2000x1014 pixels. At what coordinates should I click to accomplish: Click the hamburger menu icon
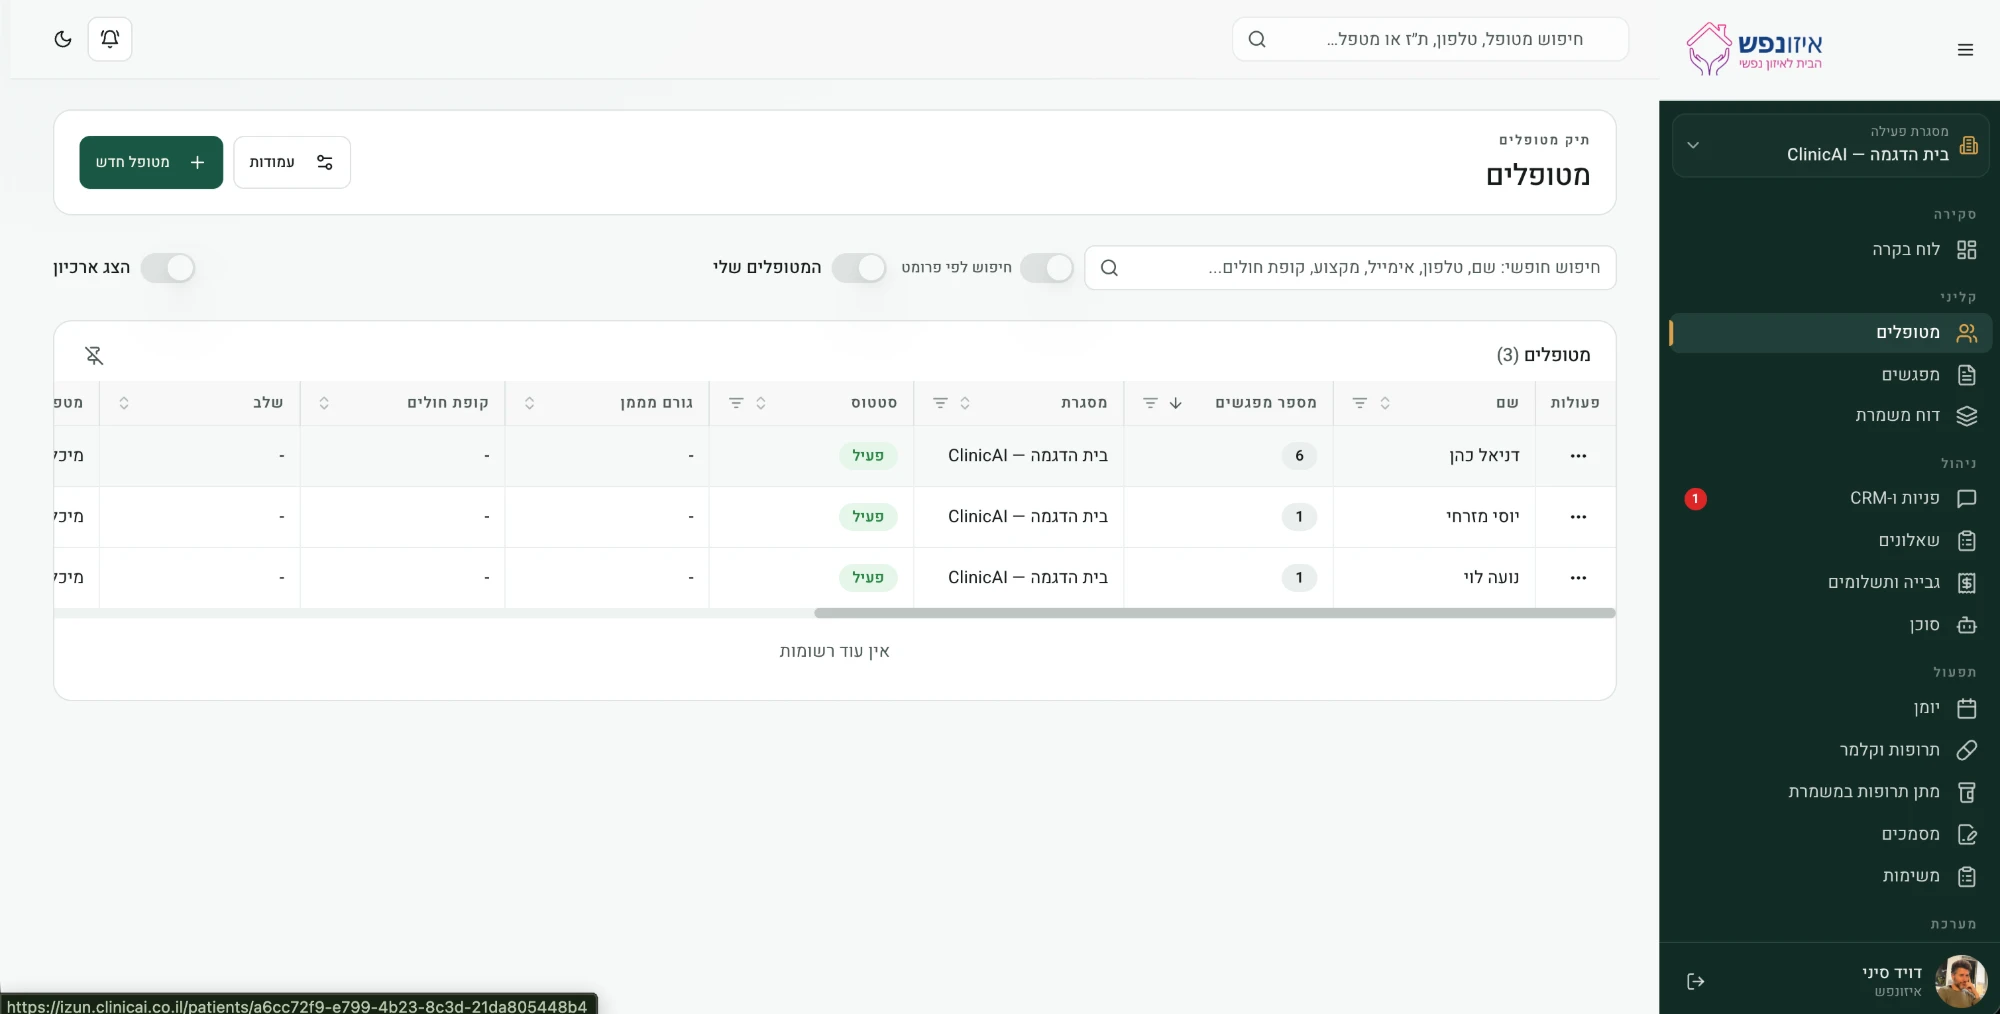[1965, 50]
